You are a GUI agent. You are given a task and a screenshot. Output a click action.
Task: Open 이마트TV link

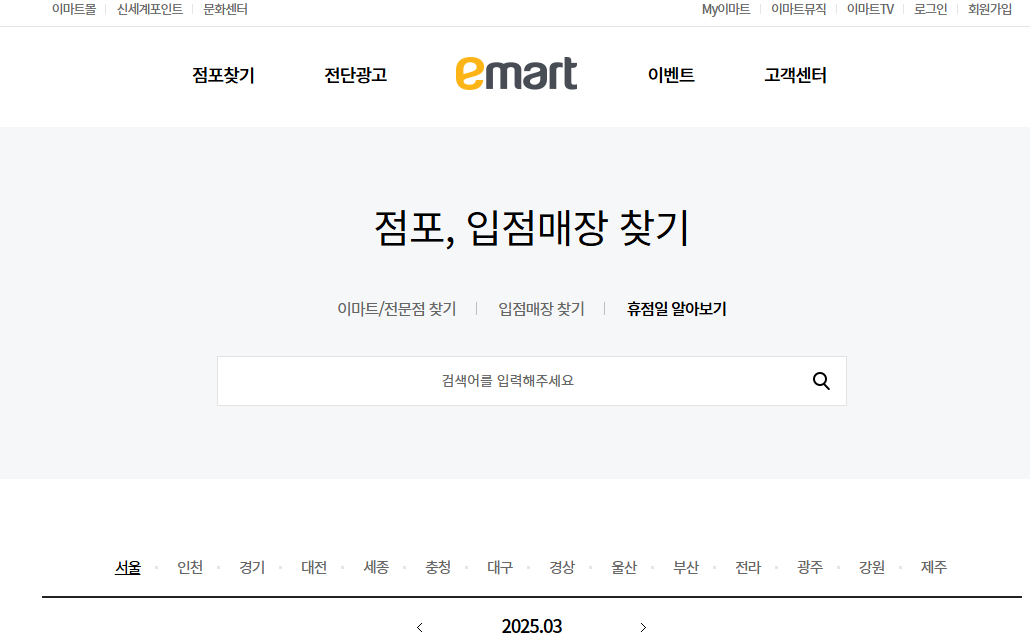[870, 9]
